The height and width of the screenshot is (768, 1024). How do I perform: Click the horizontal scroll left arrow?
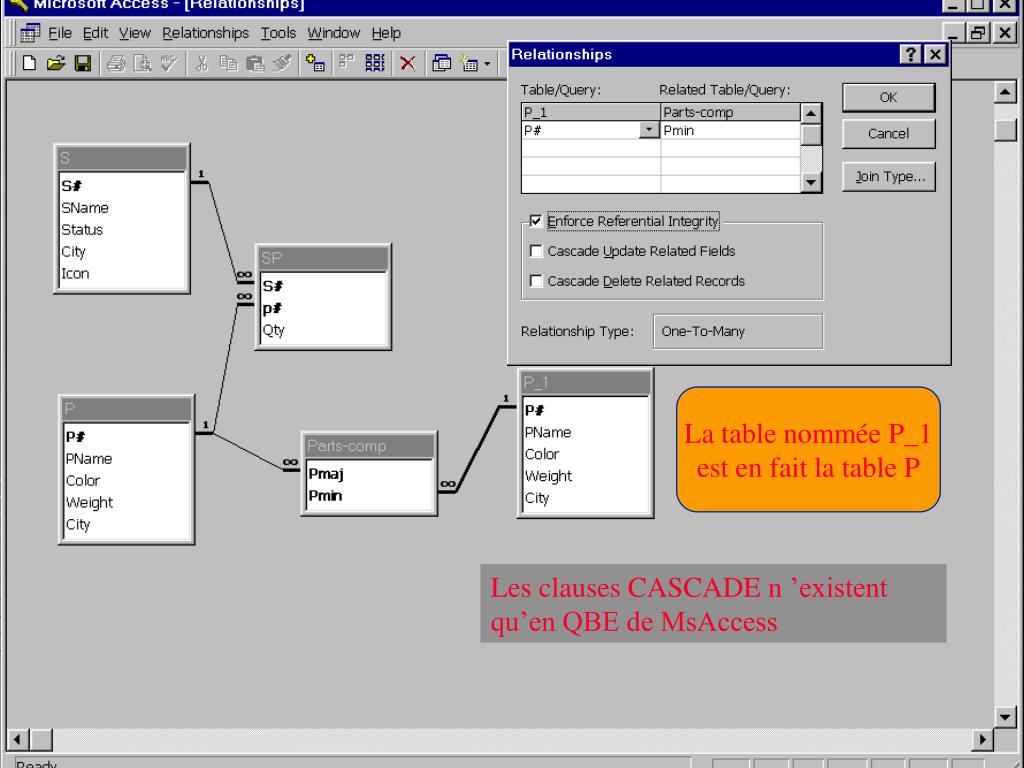click(17, 740)
